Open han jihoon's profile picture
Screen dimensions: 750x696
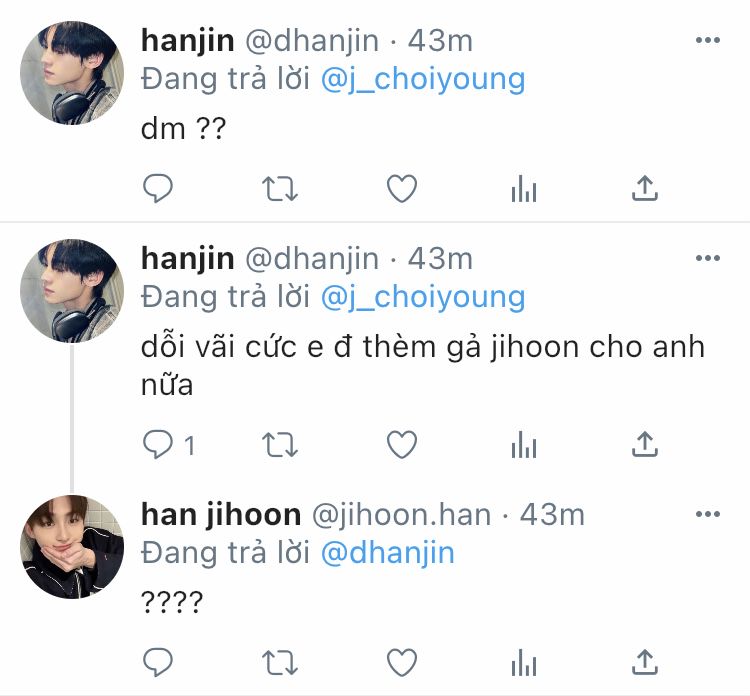pyautogui.click(x=72, y=547)
